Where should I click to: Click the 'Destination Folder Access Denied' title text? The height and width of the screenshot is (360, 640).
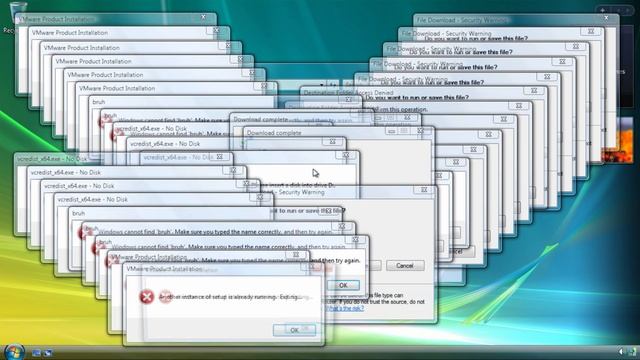[x=349, y=93]
